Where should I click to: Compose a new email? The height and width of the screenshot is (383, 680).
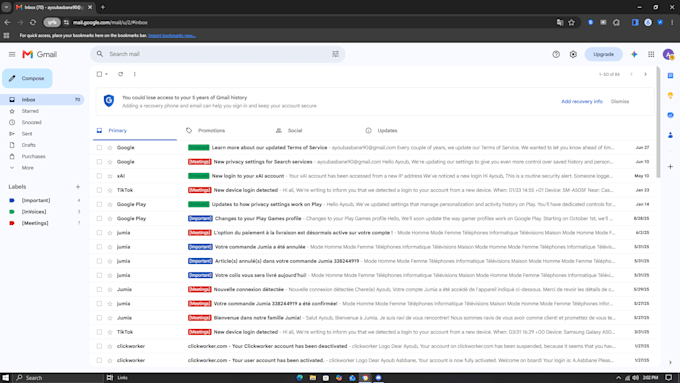point(27,79)
